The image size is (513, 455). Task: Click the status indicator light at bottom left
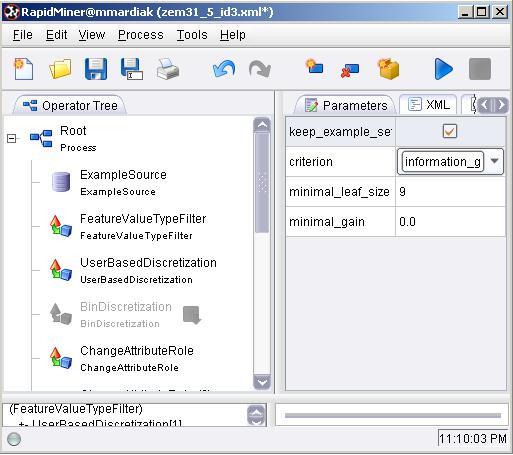(x=14, y=439)
